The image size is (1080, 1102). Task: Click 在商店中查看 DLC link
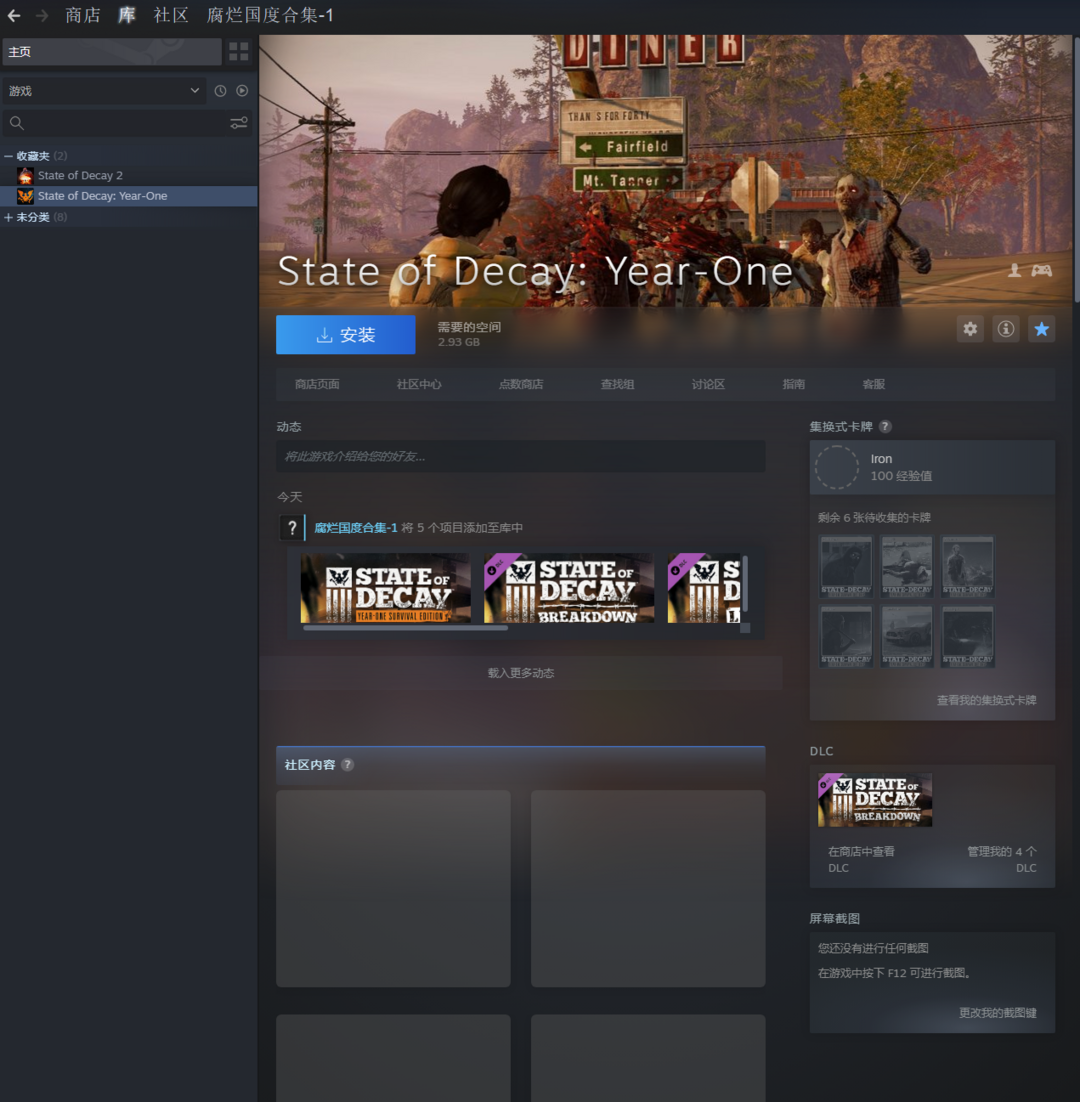point(861,859)
